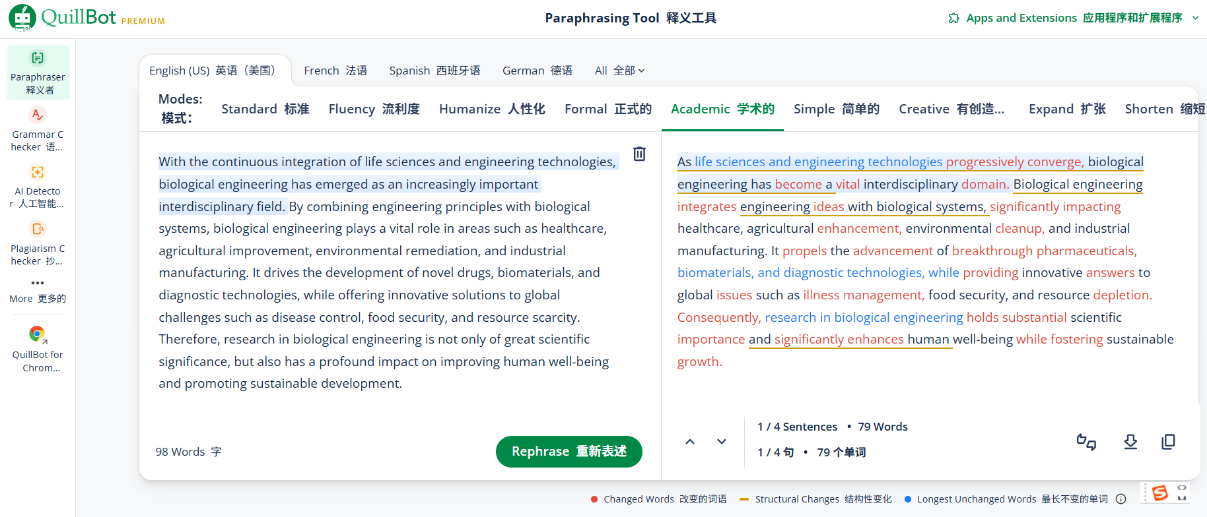Click the blue Longest Unchanged Words dot
The width and height of the screenshot is (1207, 517).
907,499
